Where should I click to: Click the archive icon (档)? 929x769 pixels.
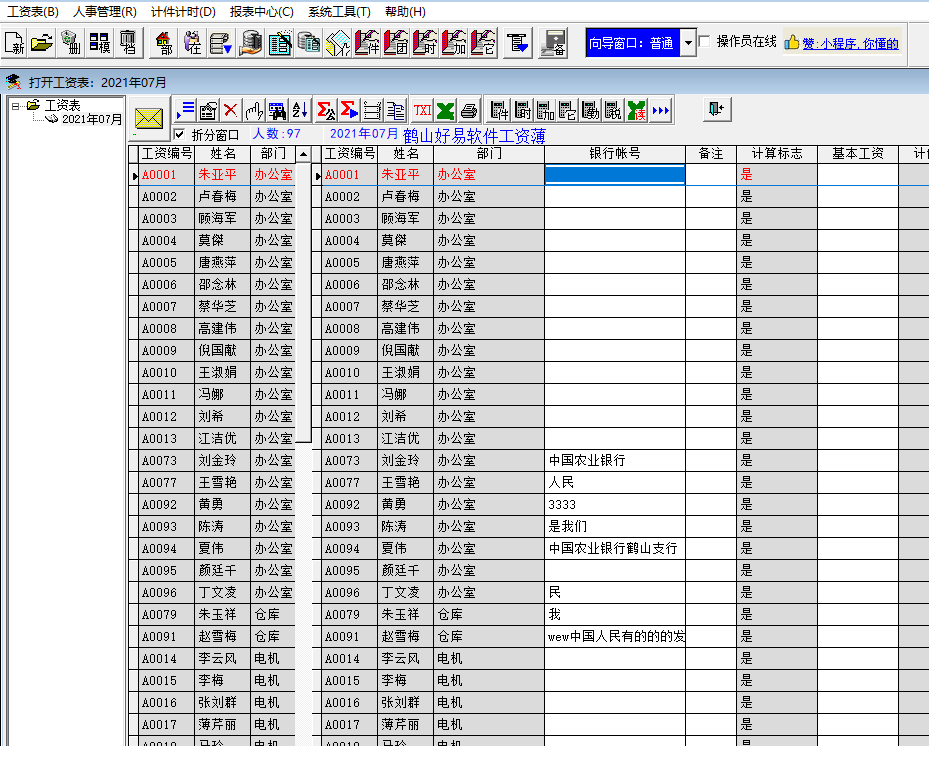point(128,43)
